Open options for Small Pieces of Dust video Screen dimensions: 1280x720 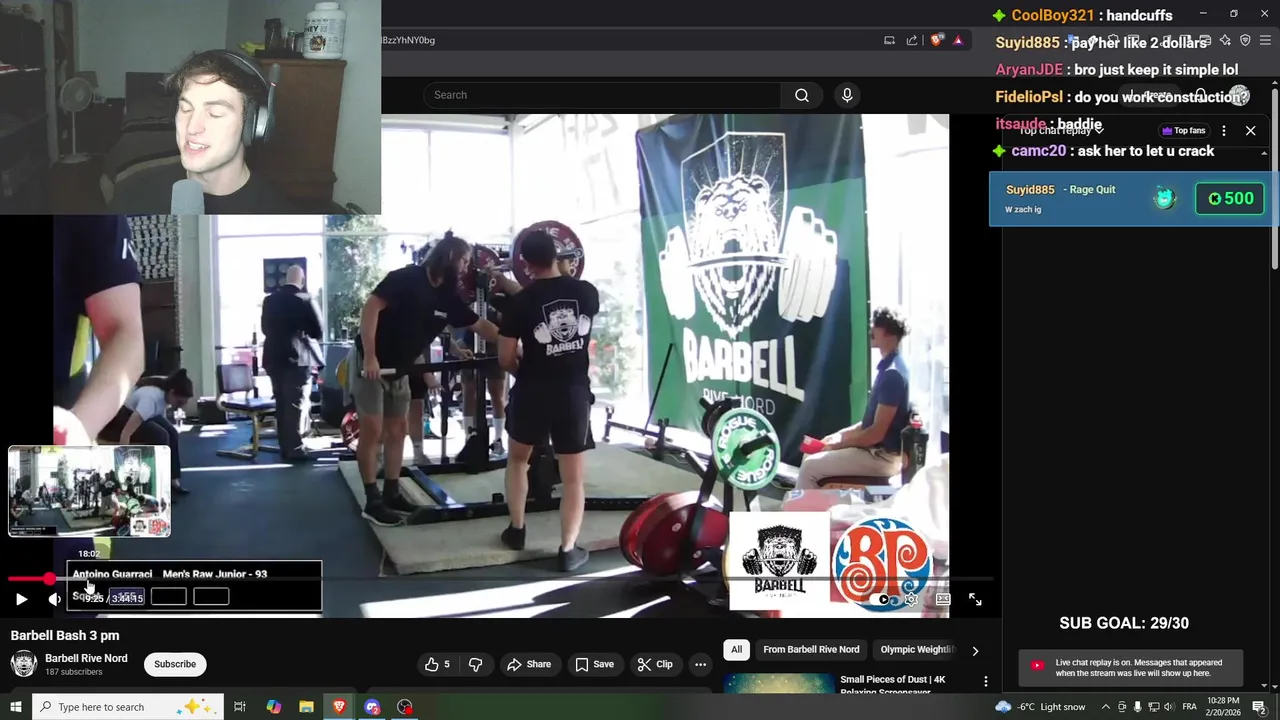pos(985,681)
